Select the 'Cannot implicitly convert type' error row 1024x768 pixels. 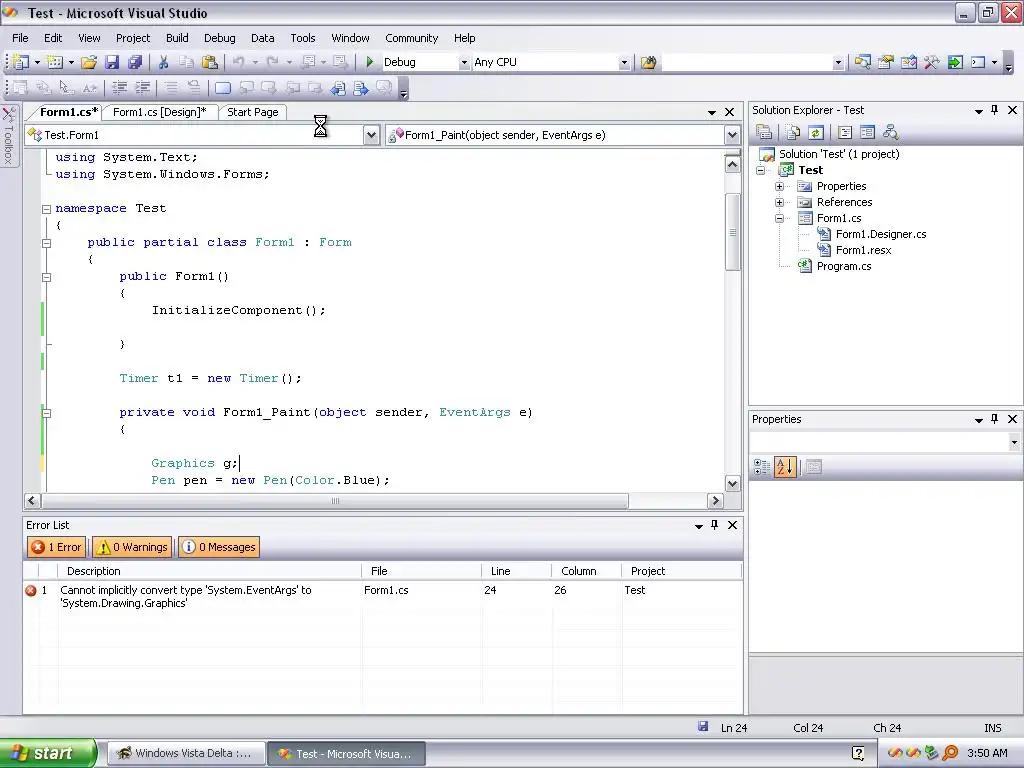(382, 596)
